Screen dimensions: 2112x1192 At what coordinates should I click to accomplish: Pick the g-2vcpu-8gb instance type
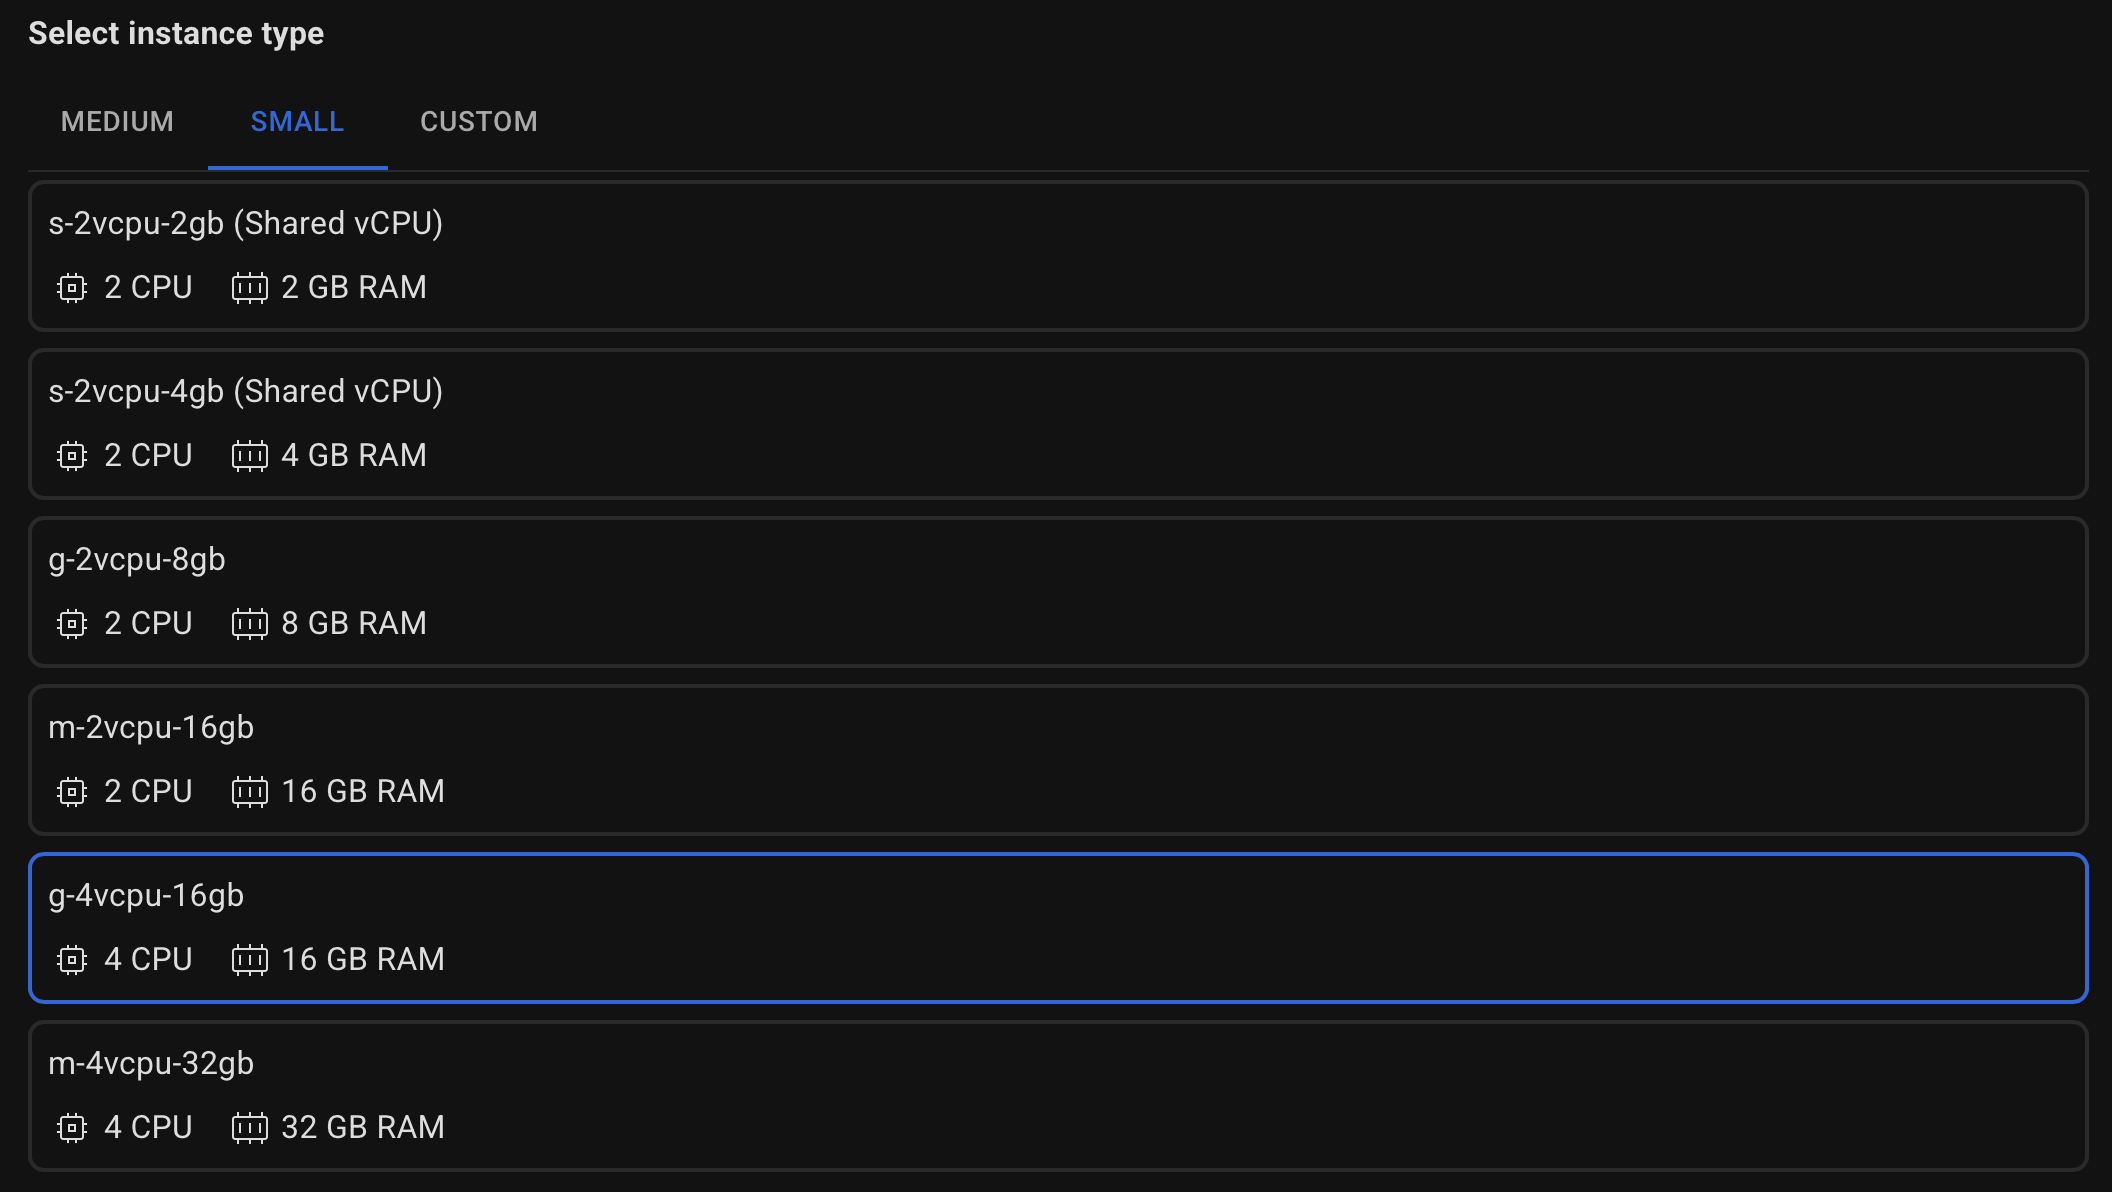click(x=1058, y=592)
